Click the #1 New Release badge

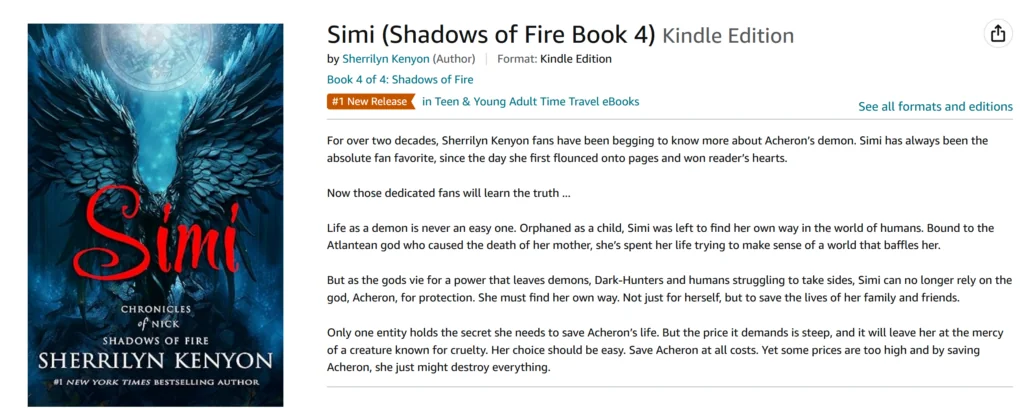point(370,101)
